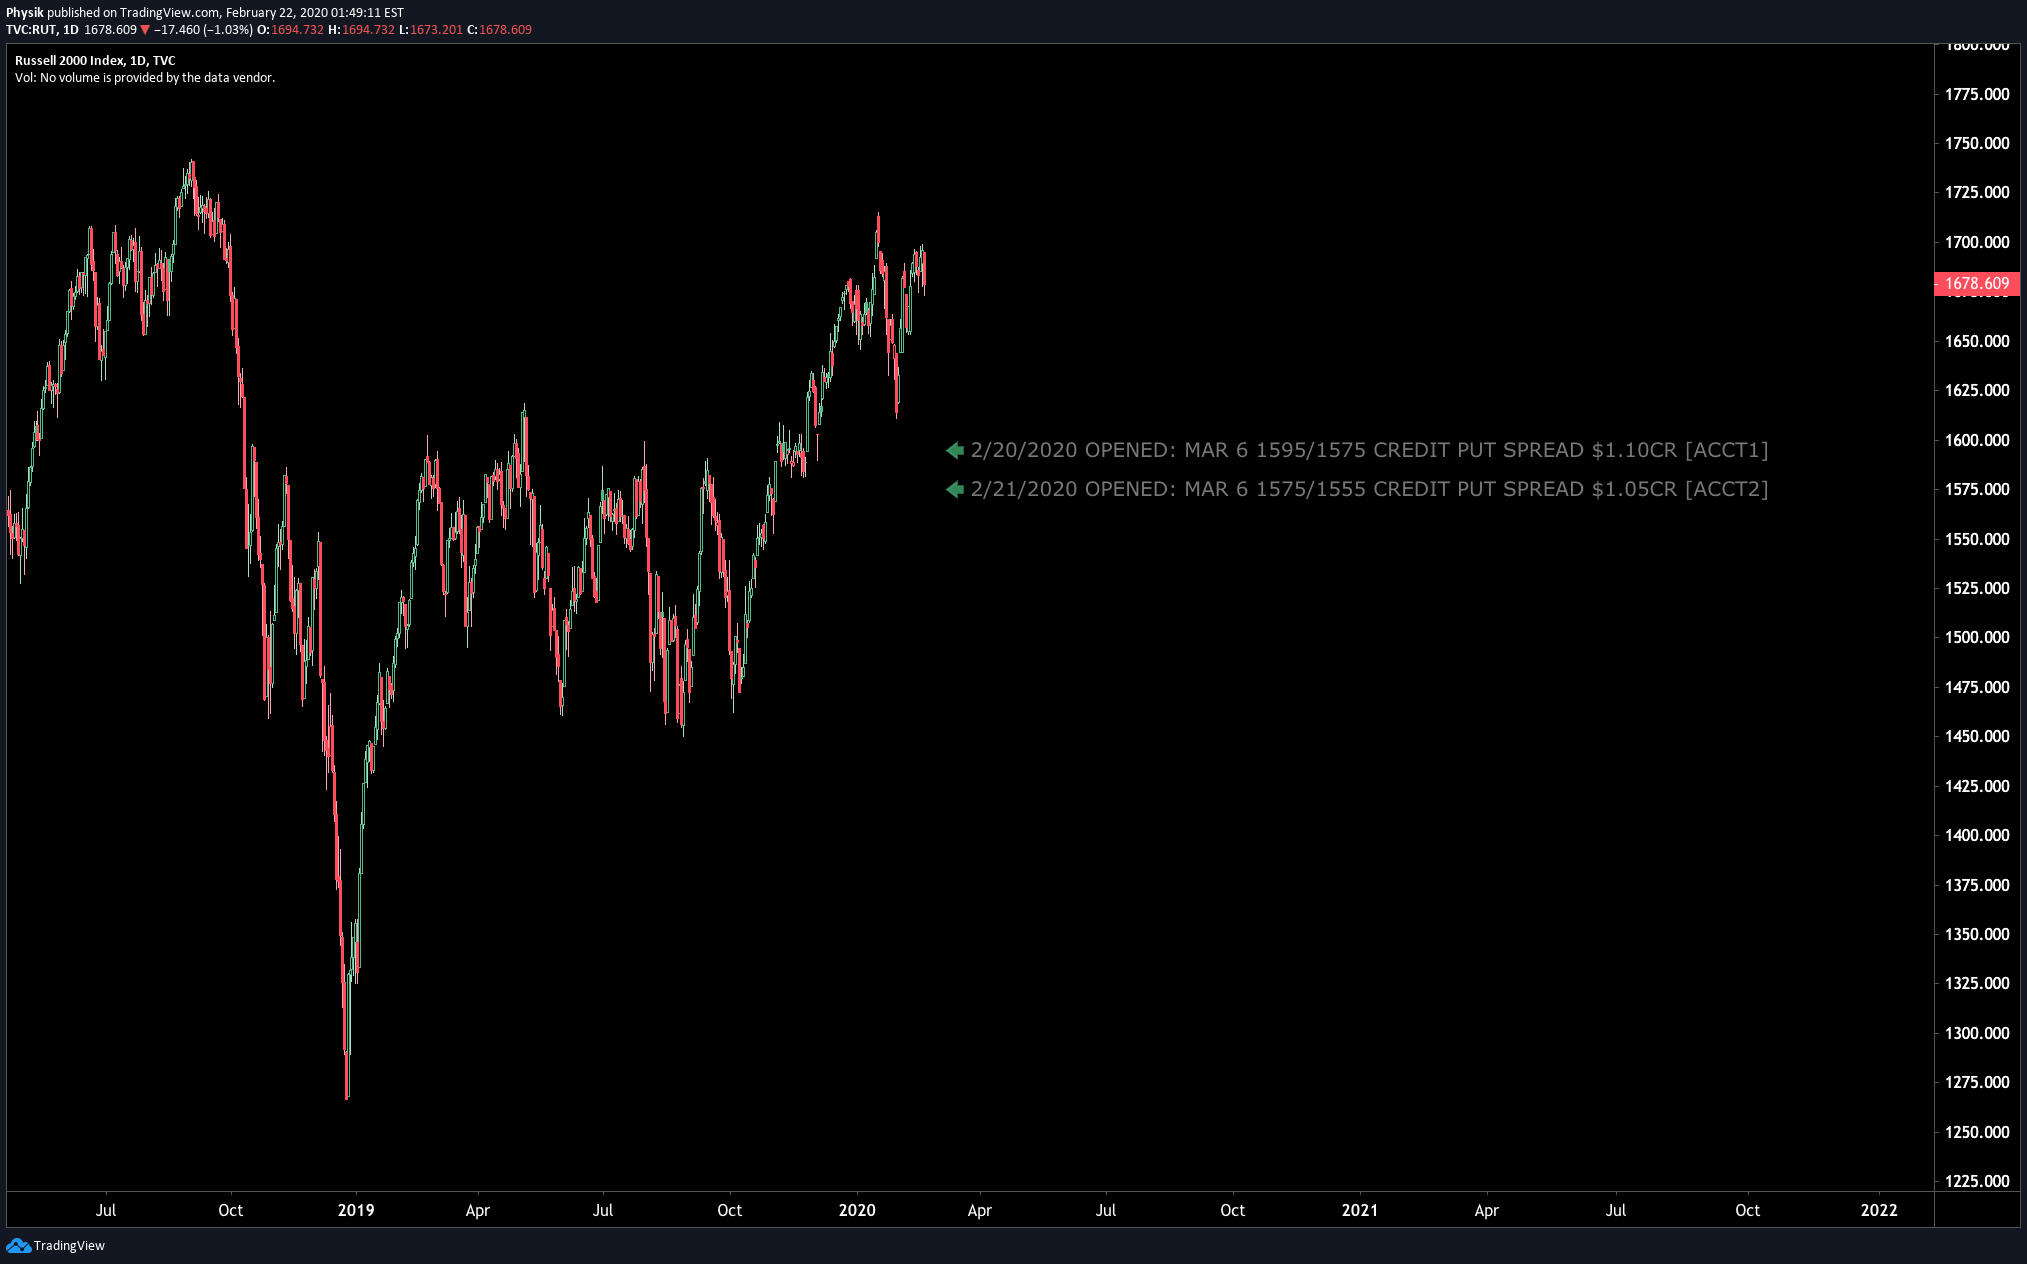This screenshot has width=2027, height=1264.
Task: Click the TradingView cloud logo icon
Action: pyautogui.click(x=18, y=1245)
